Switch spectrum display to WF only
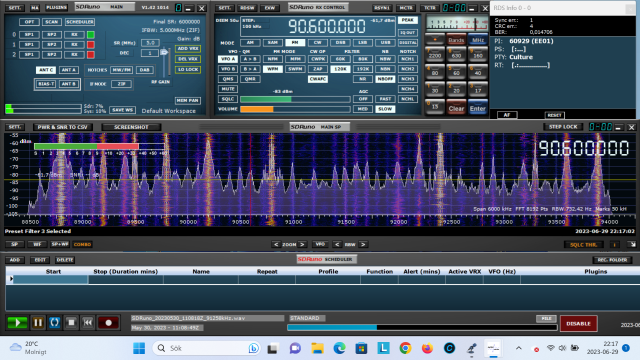The image size is (640, 360). click(x=37, y=244)
